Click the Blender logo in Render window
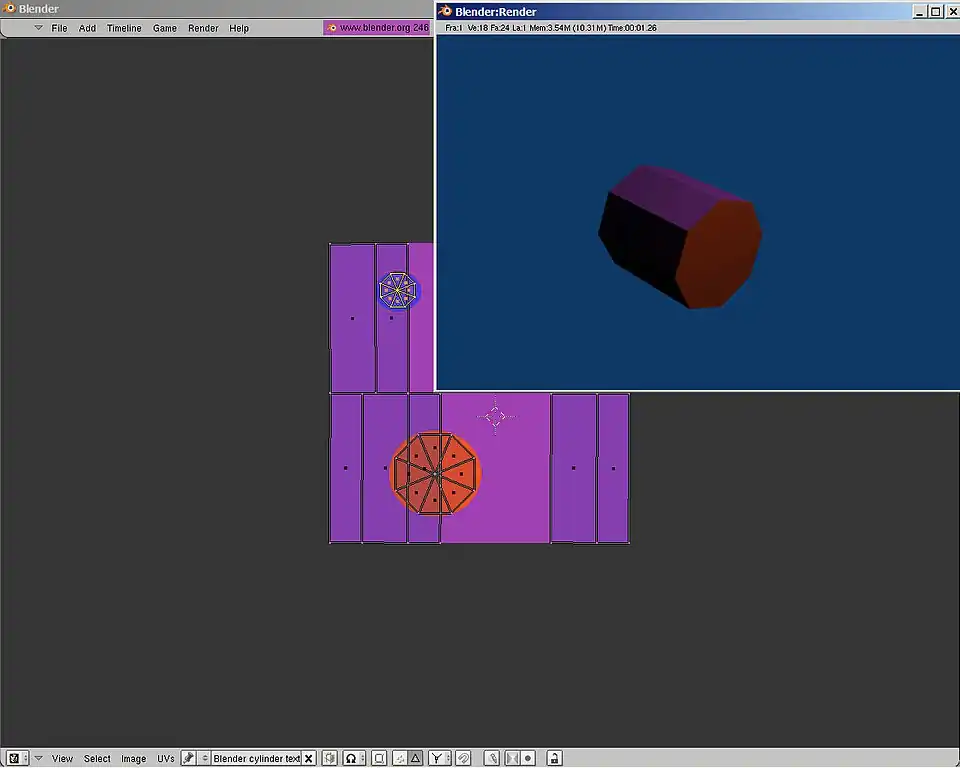This screenshot has height=768, width=960. (x=445, y=11)
